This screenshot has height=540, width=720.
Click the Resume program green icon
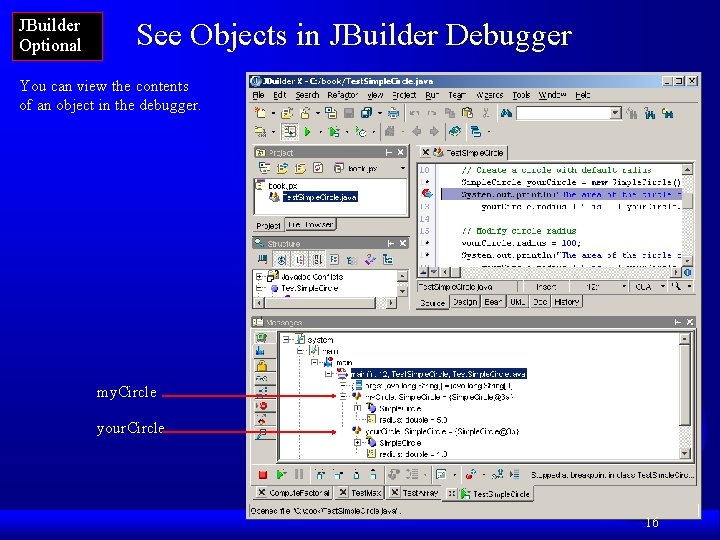tap(281, 474)
